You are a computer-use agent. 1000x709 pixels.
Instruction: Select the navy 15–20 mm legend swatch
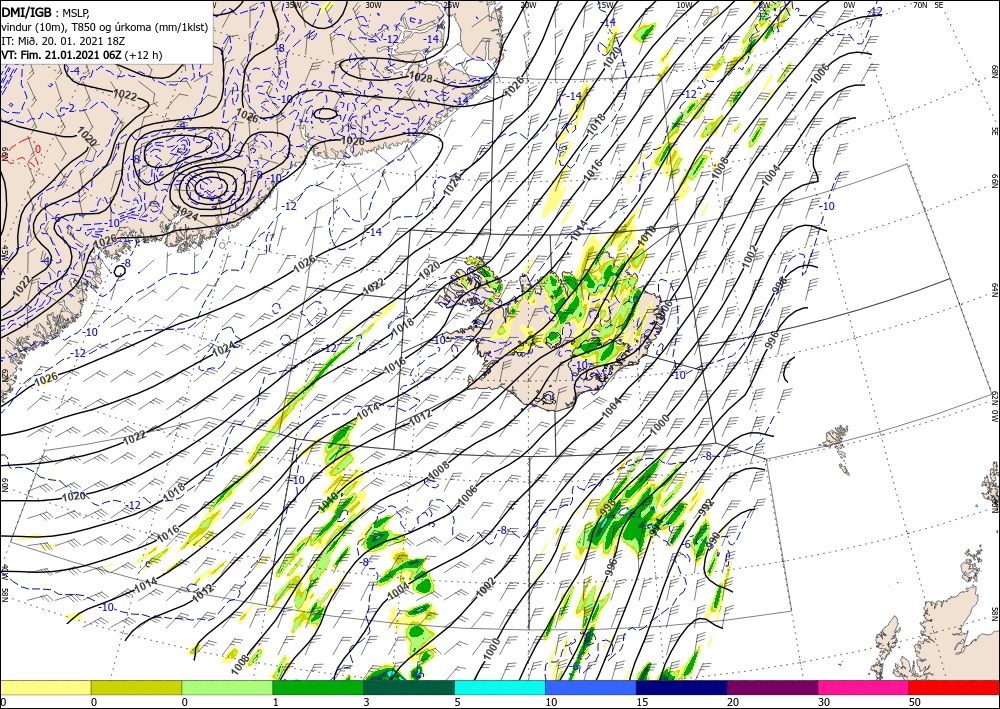[x=682, y=687]
